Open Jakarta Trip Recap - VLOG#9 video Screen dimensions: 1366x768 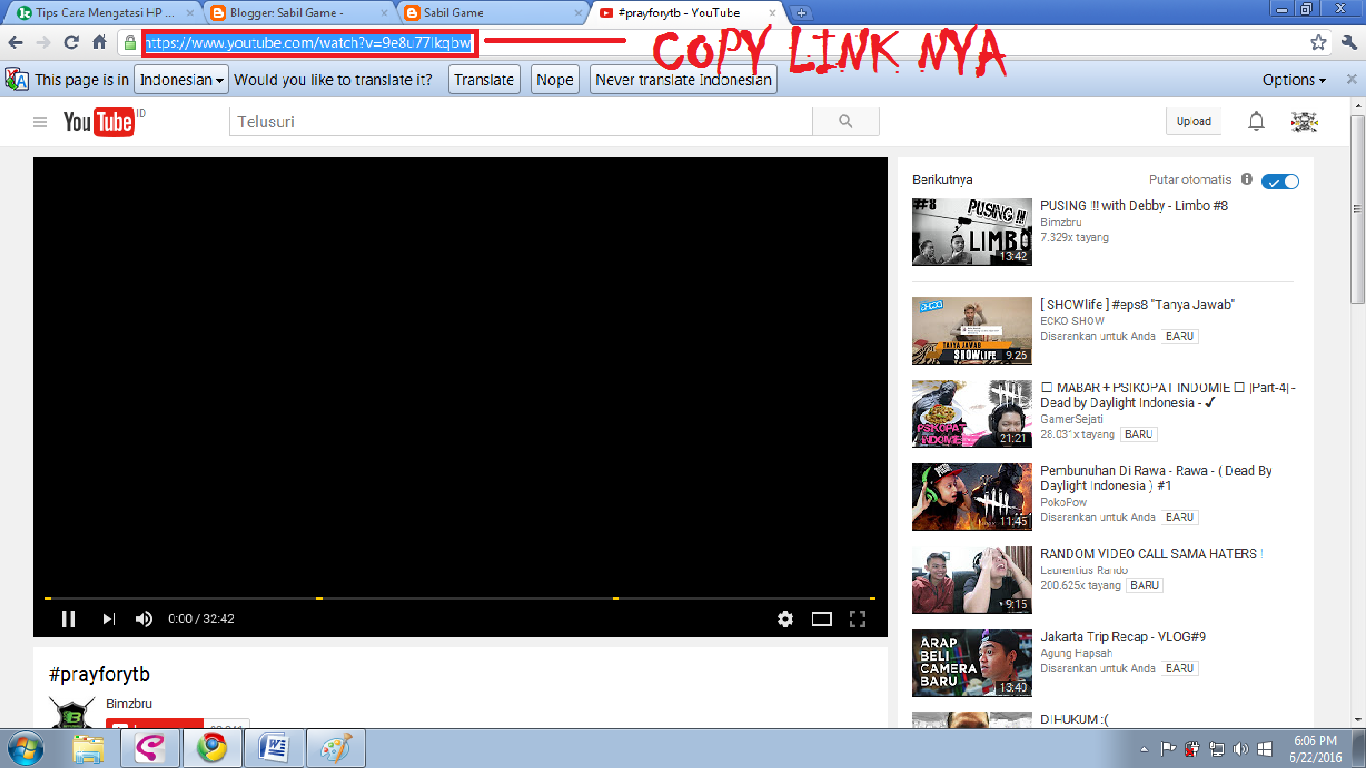(x=1123, y=636)
